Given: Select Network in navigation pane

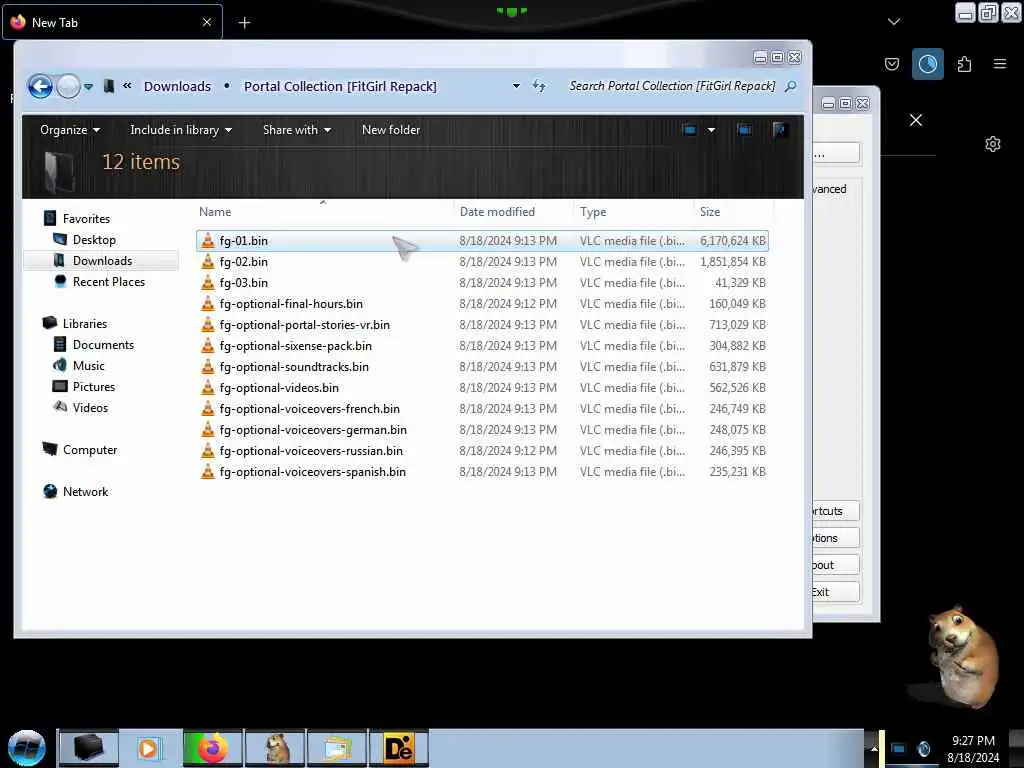Looking at the screenshot, I should pyautogui.click(x=85, y=492).
